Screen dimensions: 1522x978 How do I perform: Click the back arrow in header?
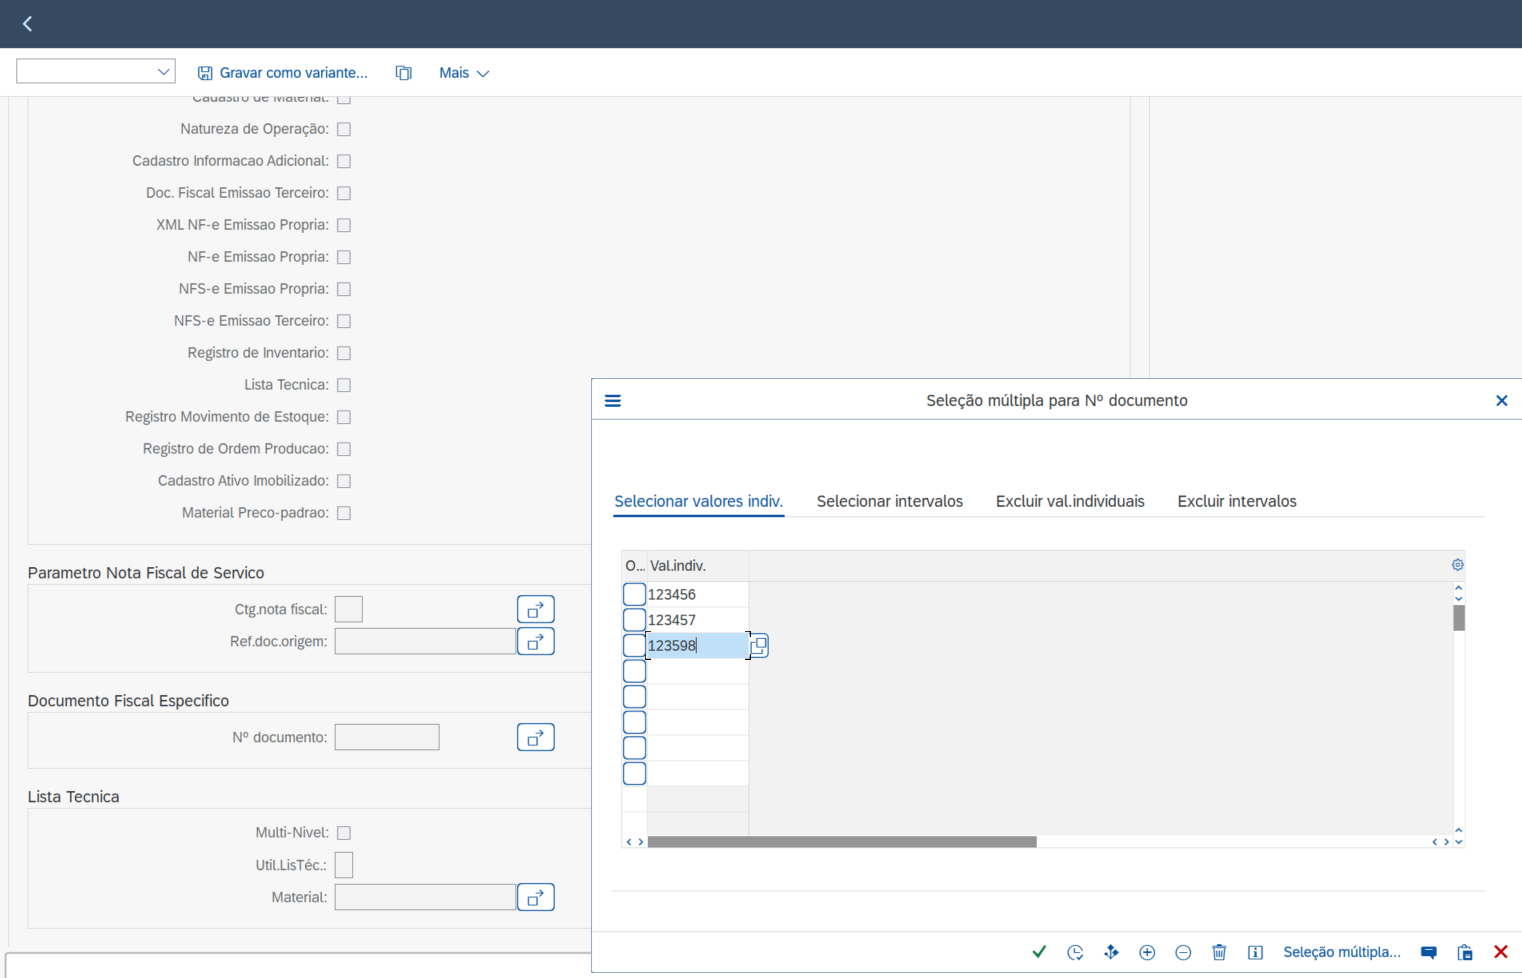point(28,24)
